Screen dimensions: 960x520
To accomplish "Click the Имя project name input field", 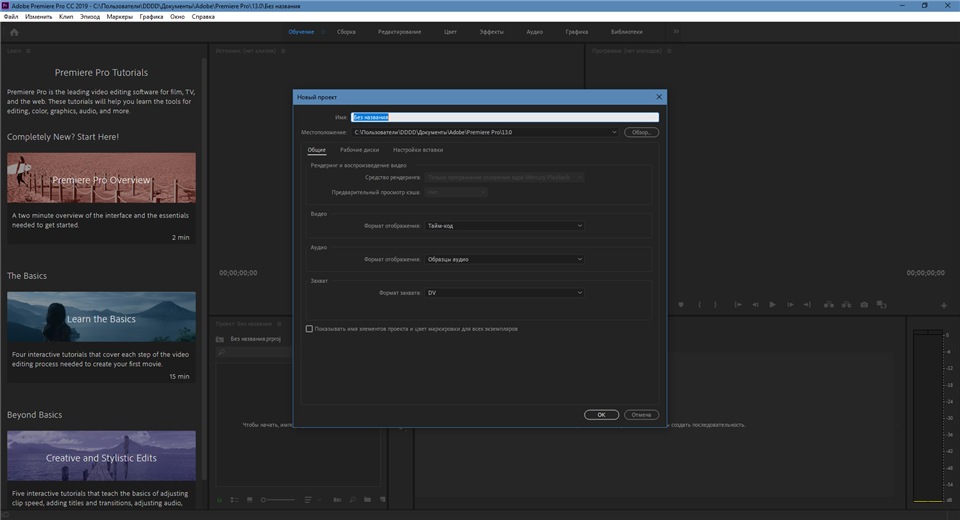I will pos(504,117).
